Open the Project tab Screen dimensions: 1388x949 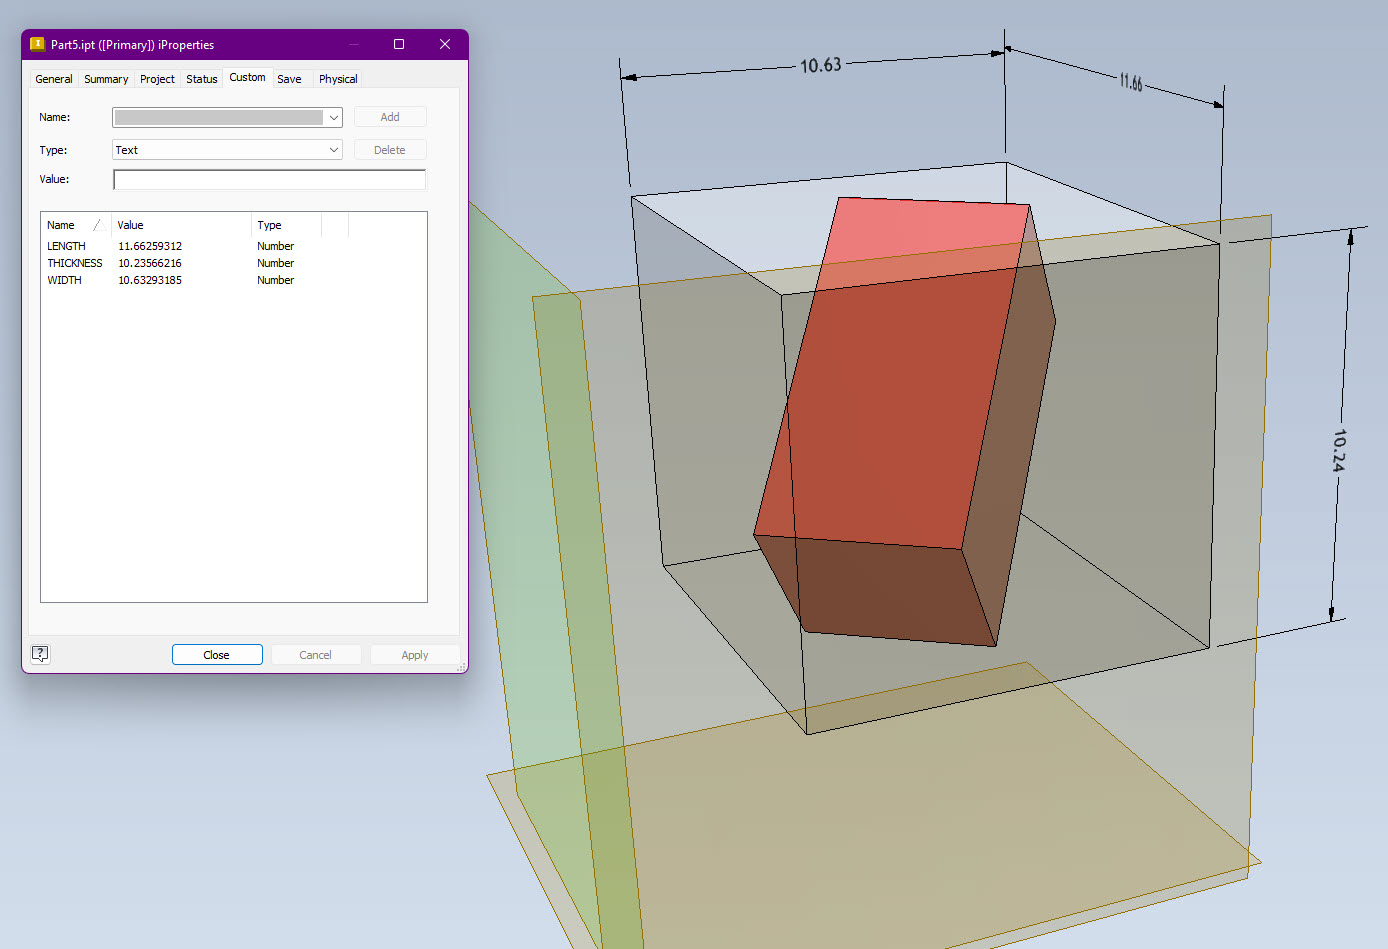click(x=157, y=79)
